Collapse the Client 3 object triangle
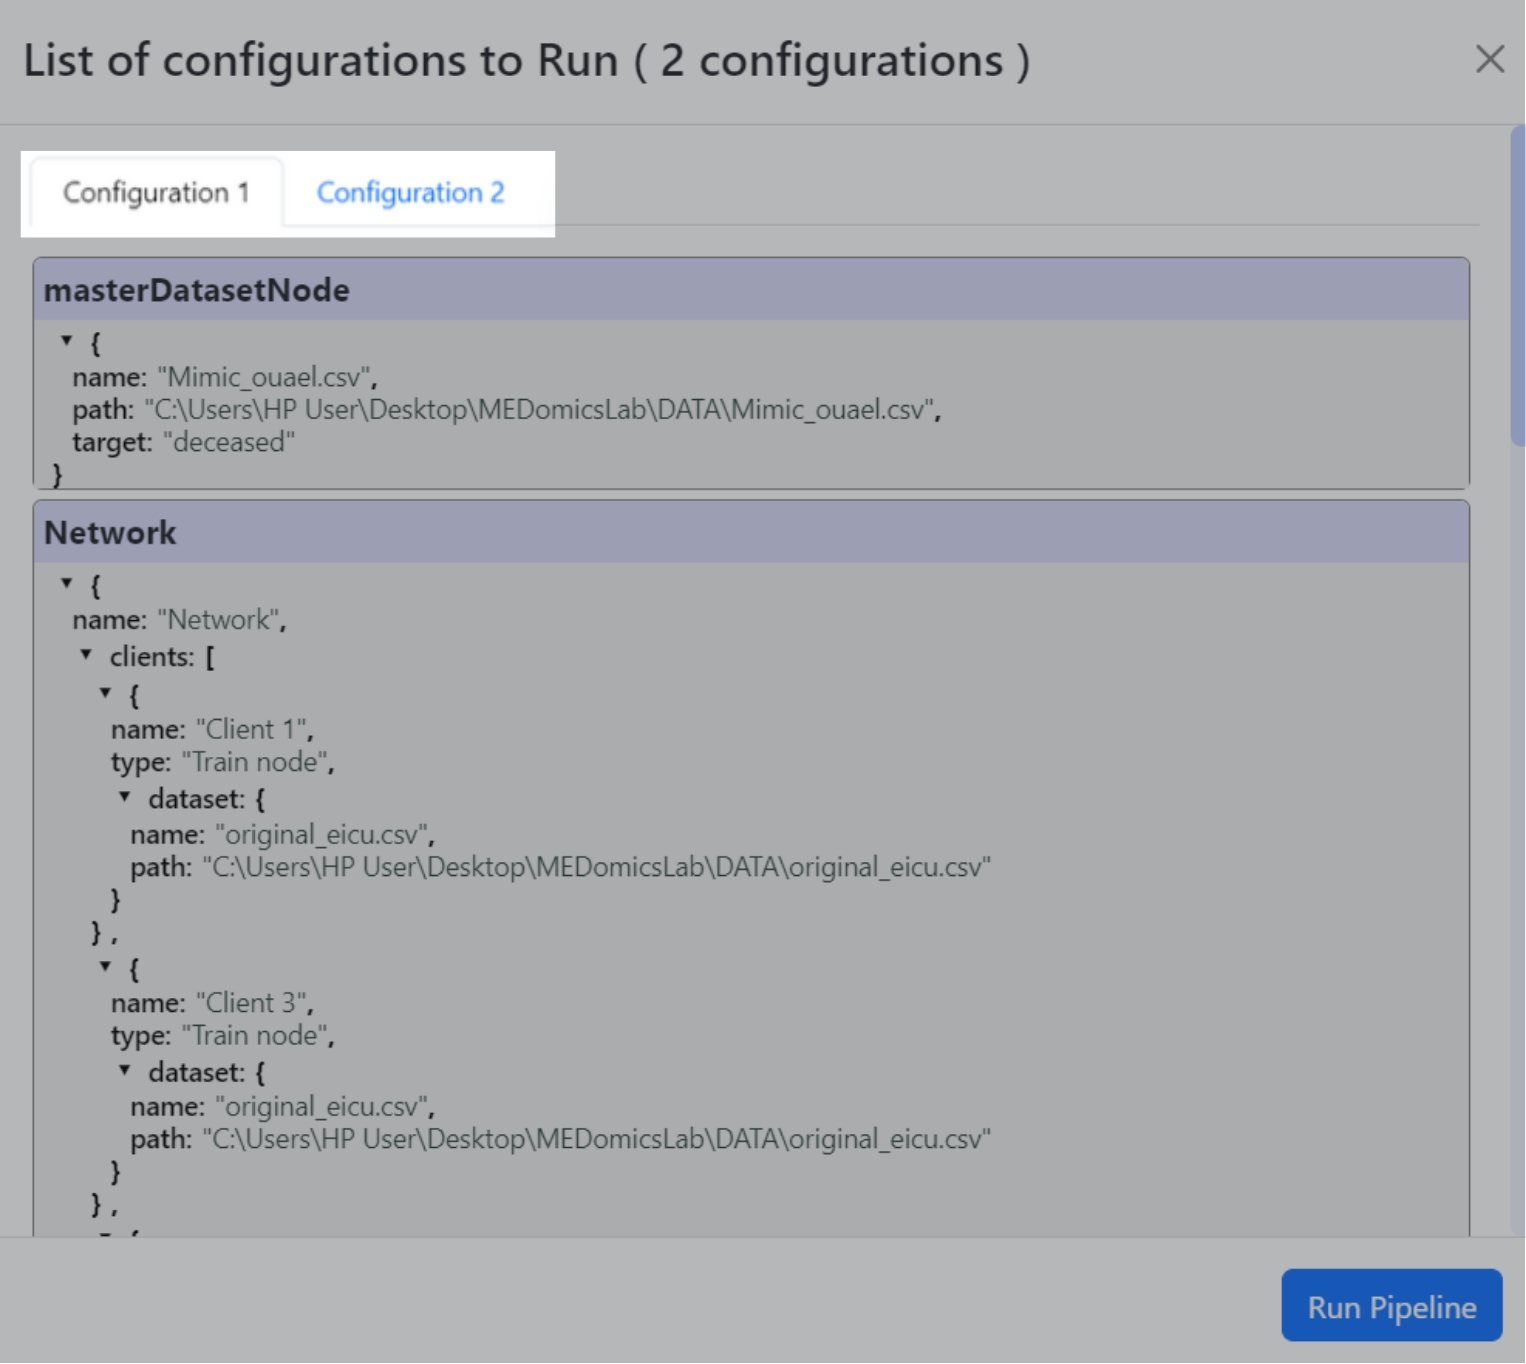1526x1364 pixels. click(106, 966)
